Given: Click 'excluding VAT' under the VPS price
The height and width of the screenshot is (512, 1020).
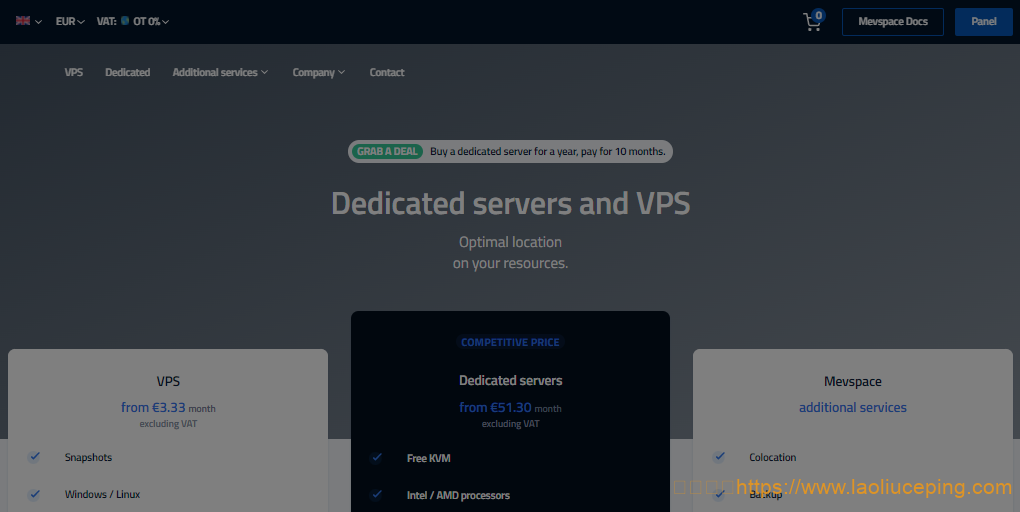Looking at the screenshot, I should [x=168, y=424].
